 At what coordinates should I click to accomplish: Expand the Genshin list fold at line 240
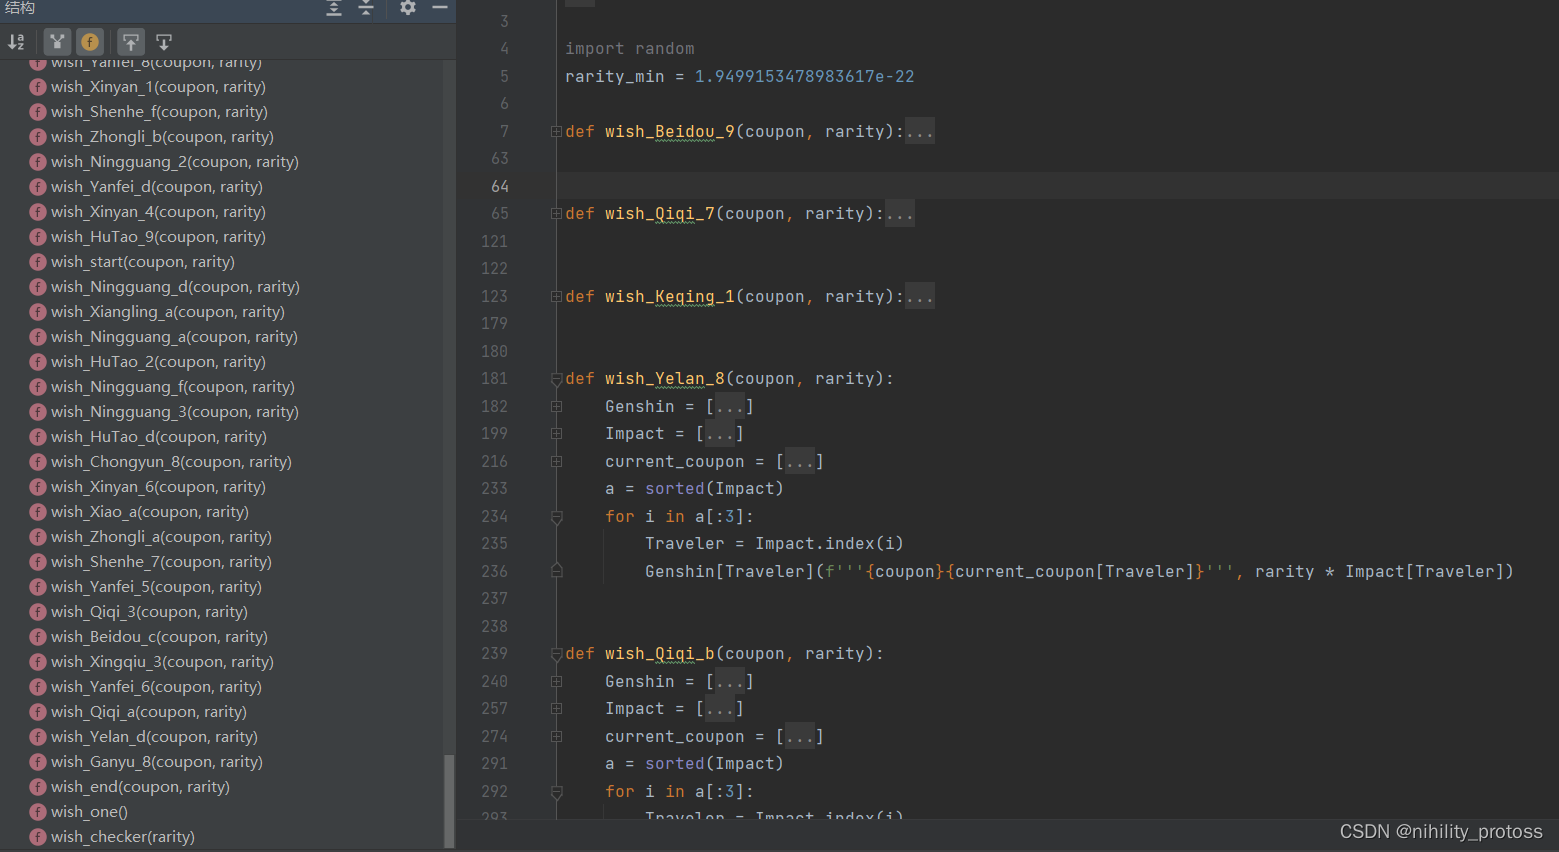556,681
